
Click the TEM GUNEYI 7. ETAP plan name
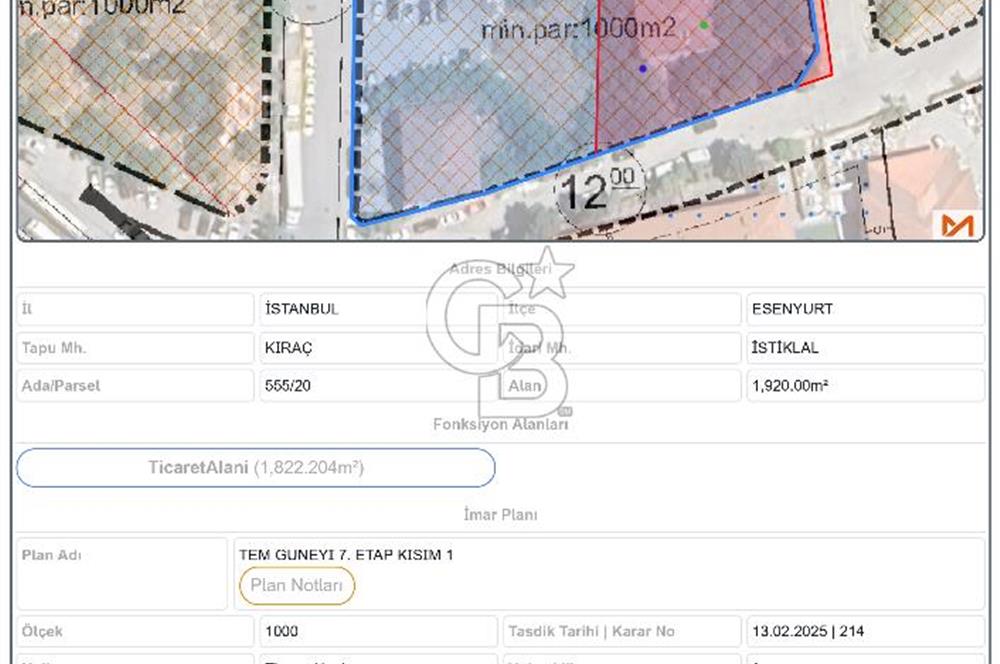[346, 554]
